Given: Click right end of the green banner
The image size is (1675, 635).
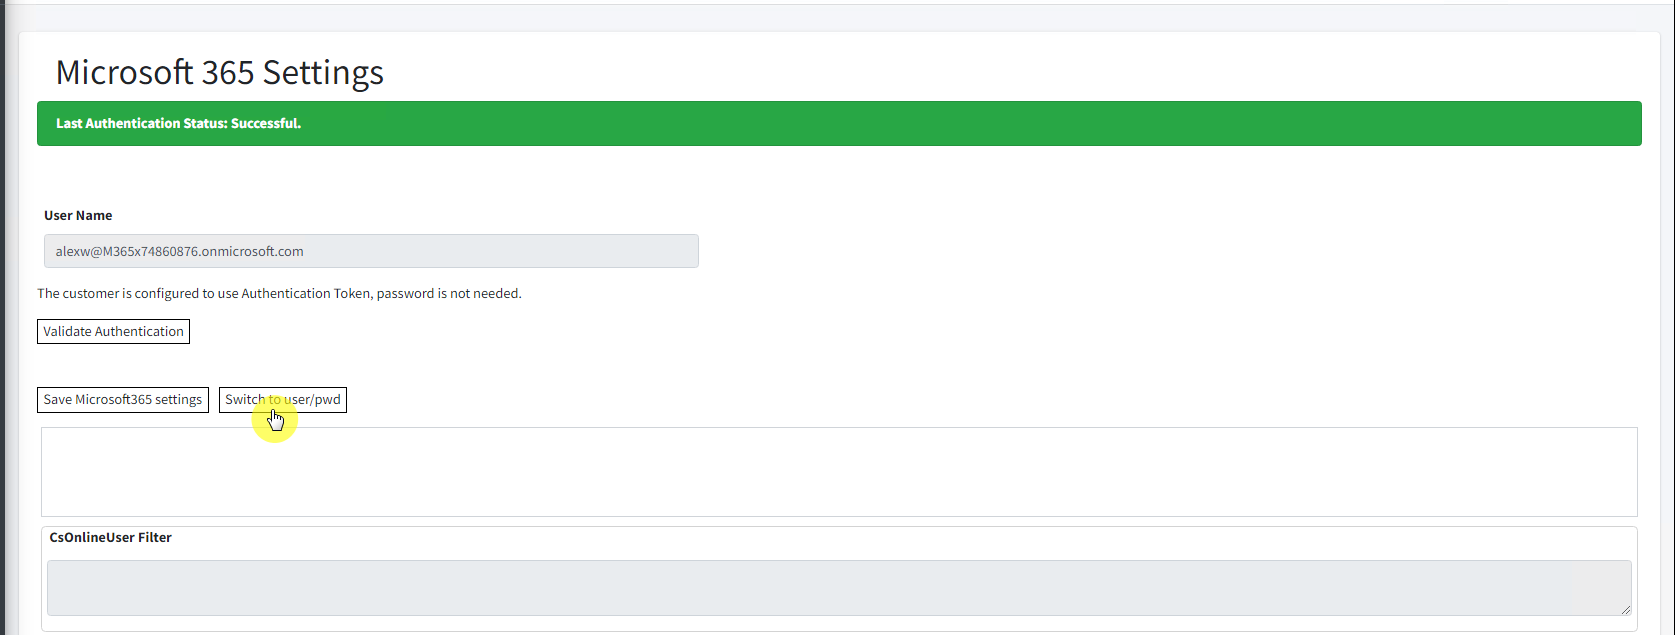Looking at the screenshot, I should [1620, 123].
